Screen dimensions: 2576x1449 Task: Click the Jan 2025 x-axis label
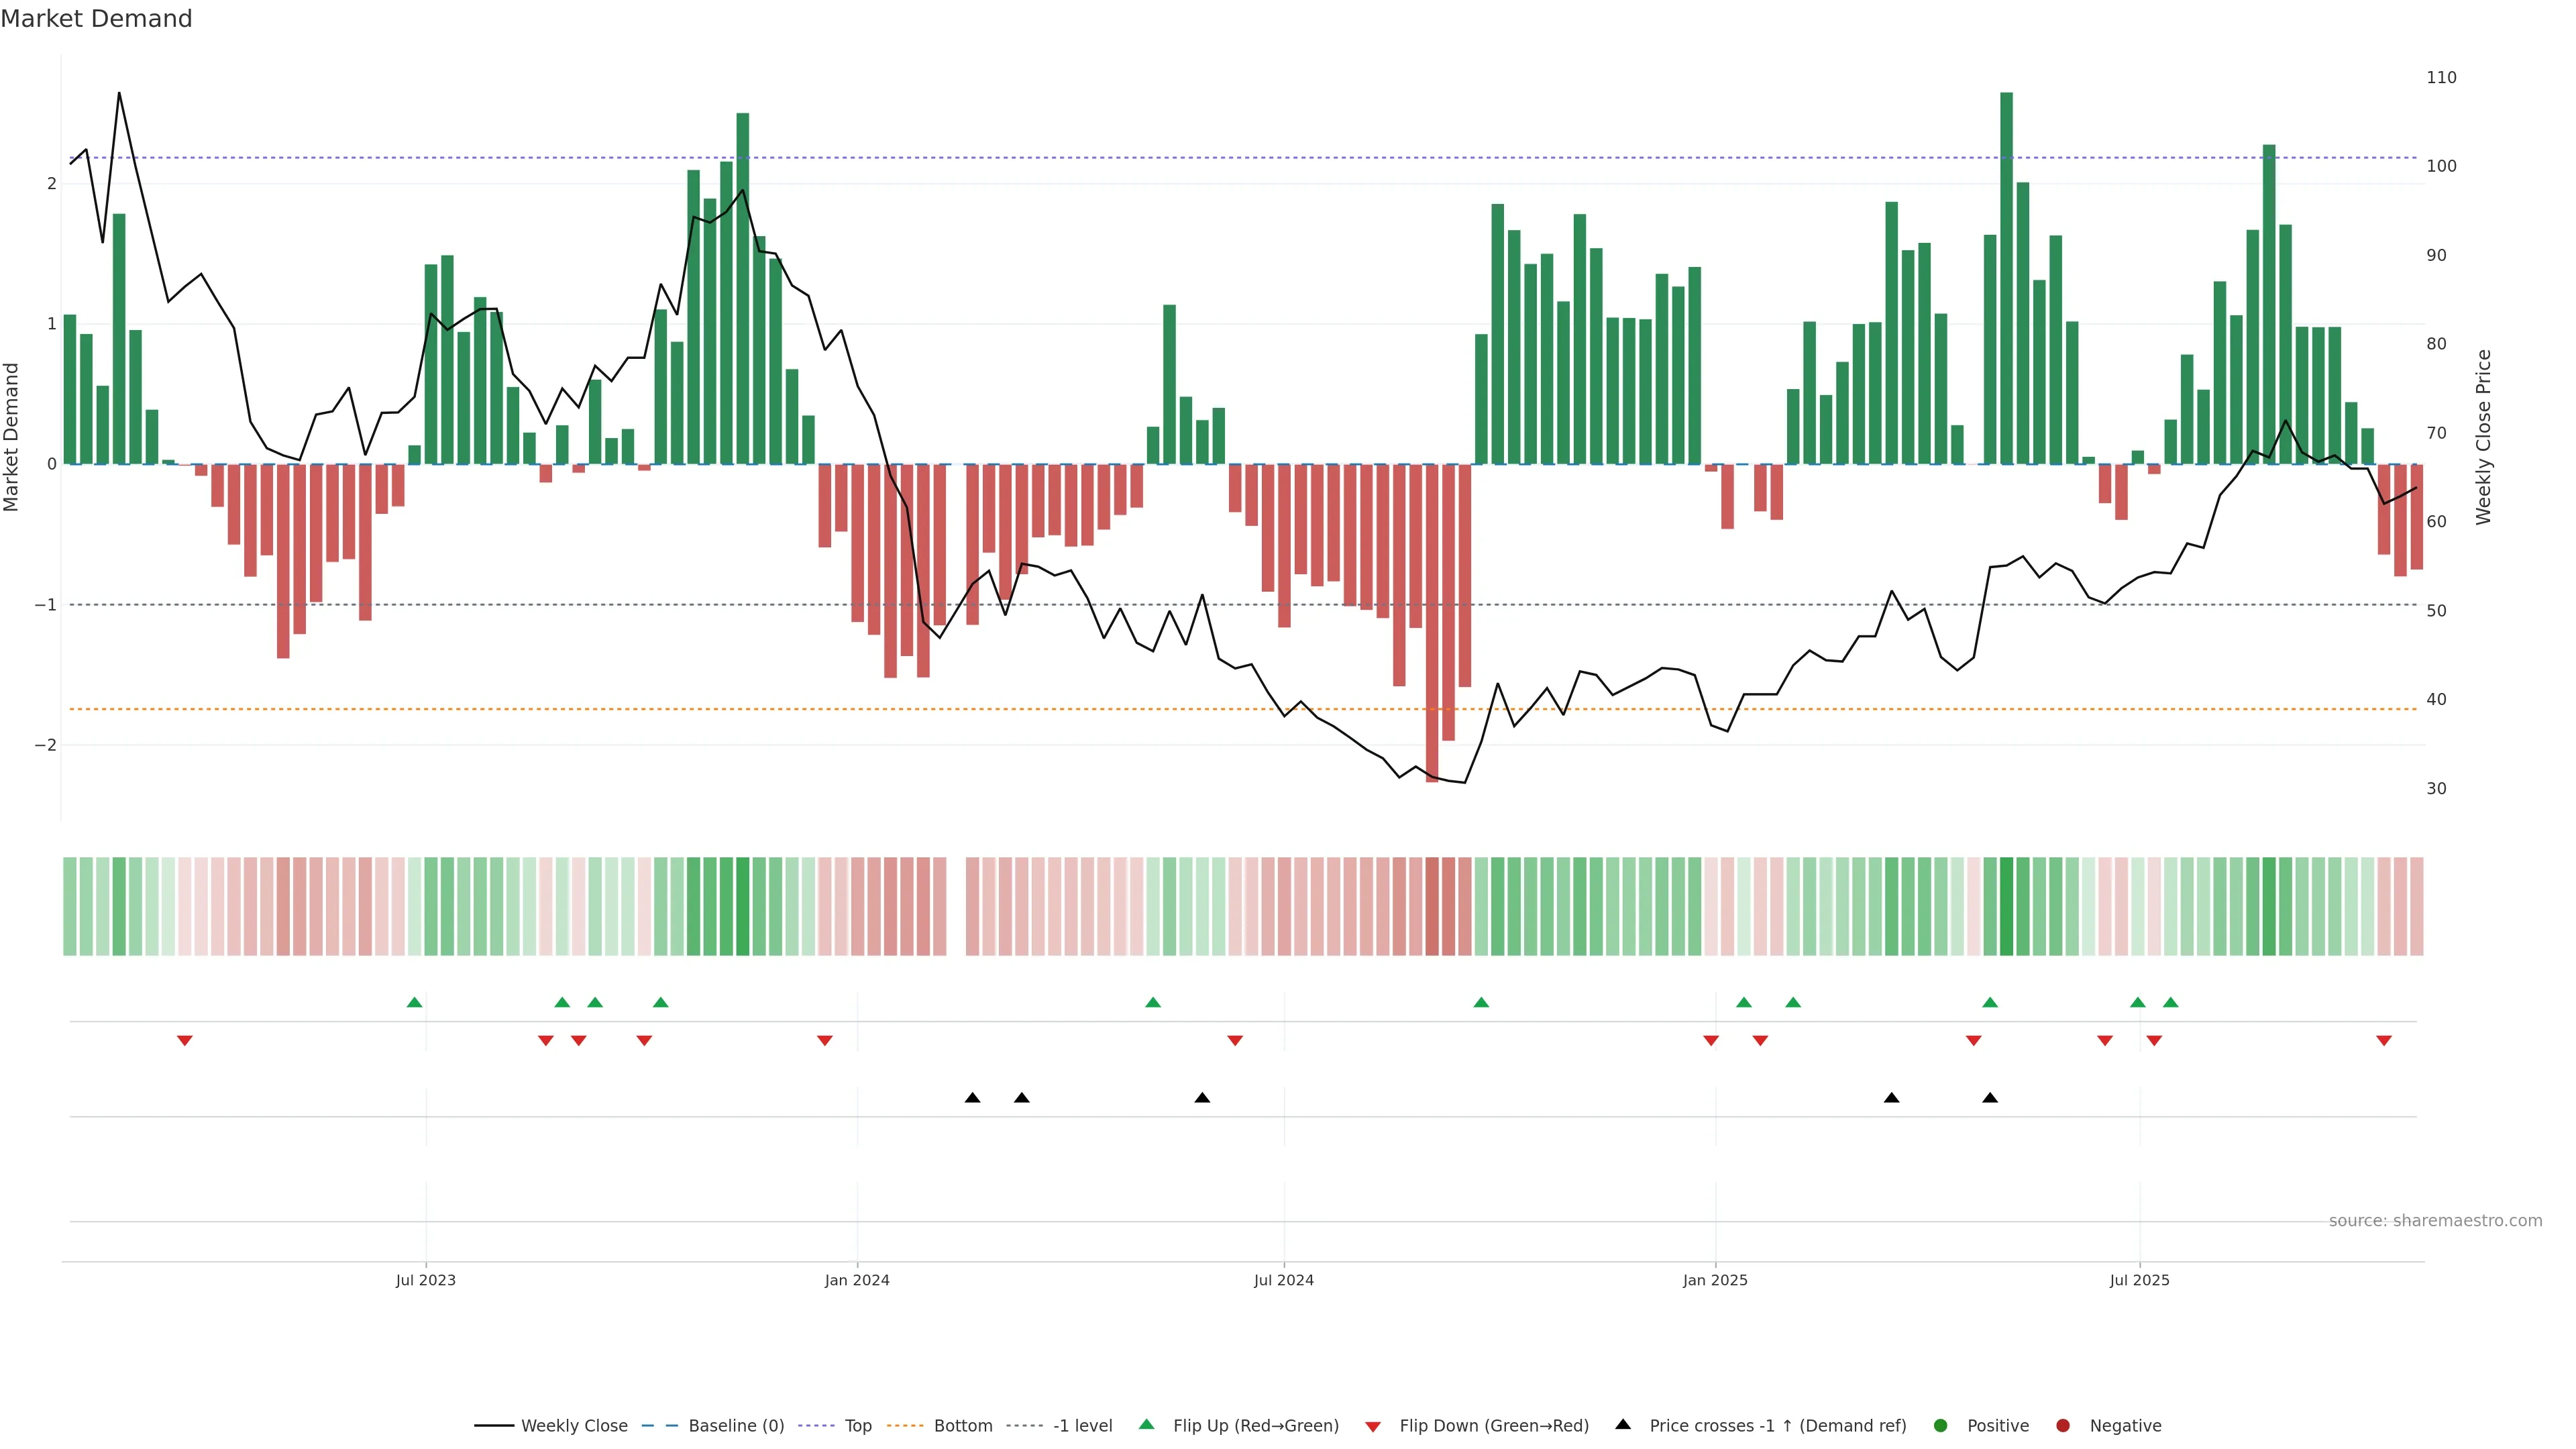point(1715,1280)
